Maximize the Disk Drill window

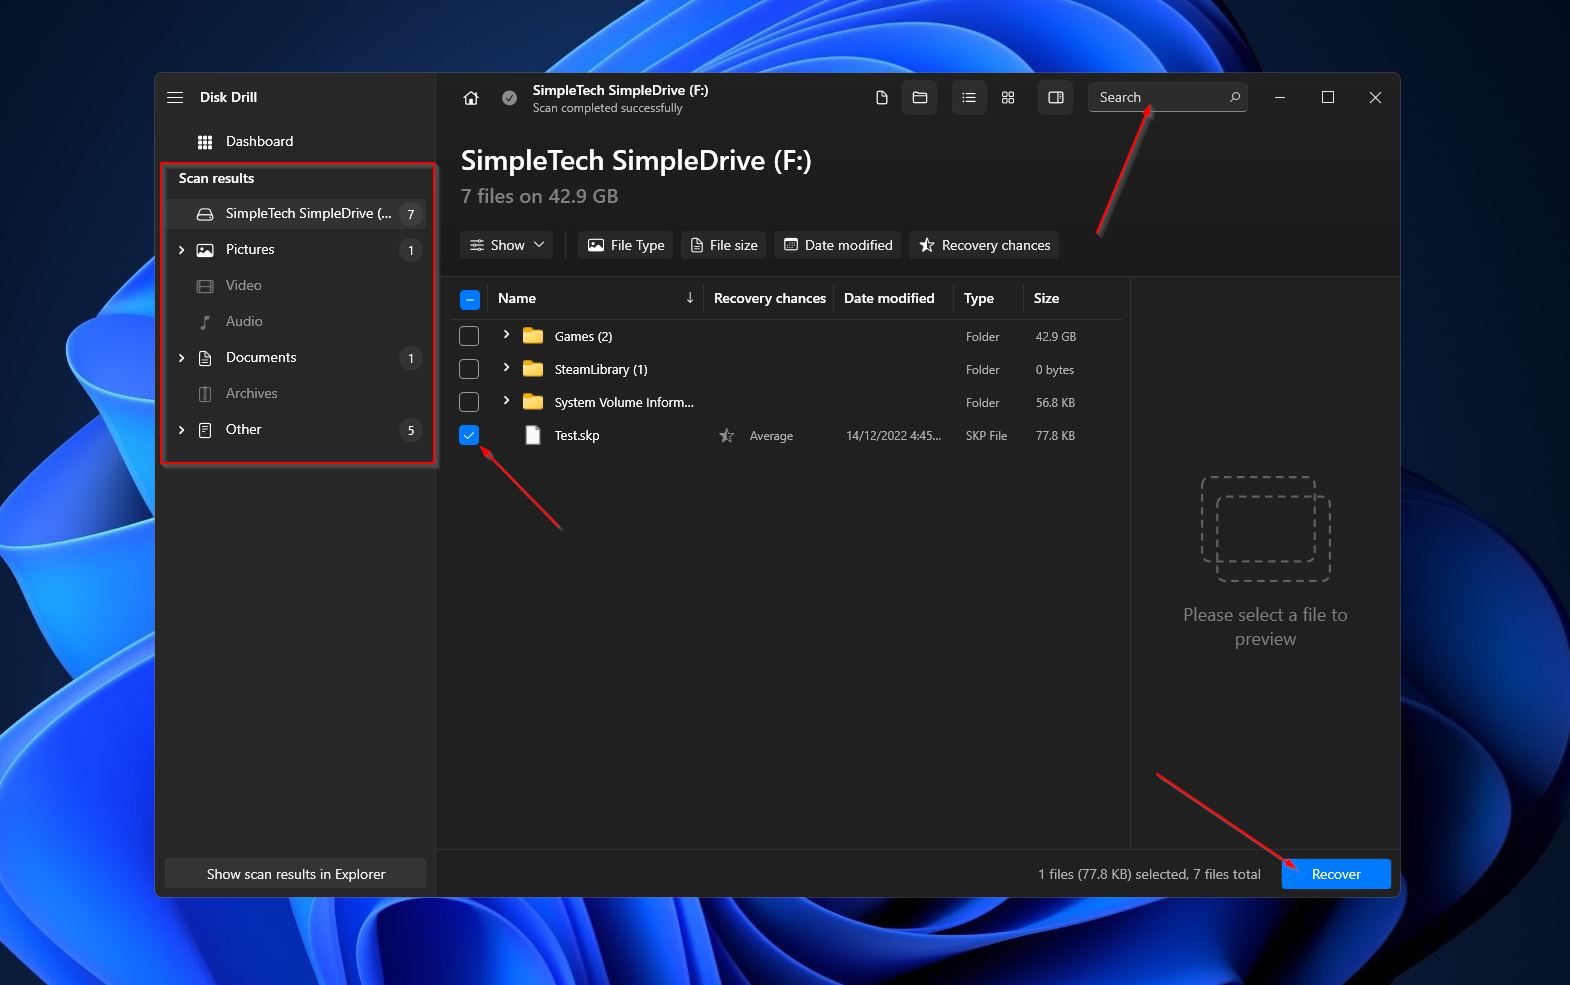(x=1328, y=98)
